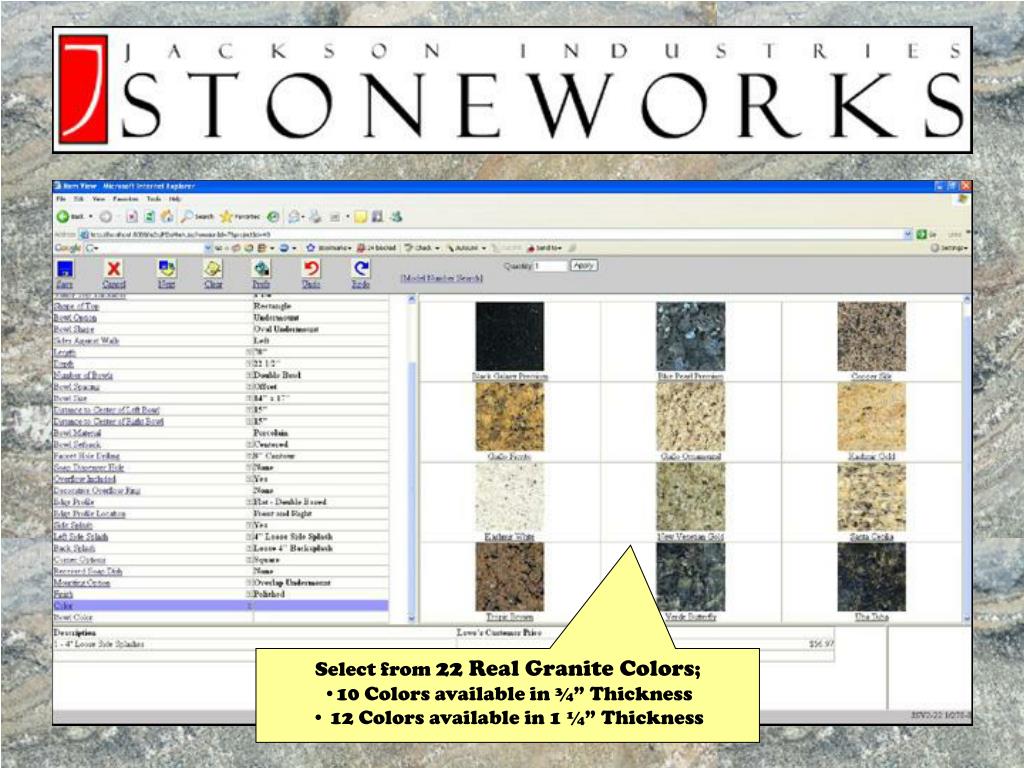1024x768 pixels.
Task: Select the Black Galaxy granite swatch
Action: pos(509,336)
